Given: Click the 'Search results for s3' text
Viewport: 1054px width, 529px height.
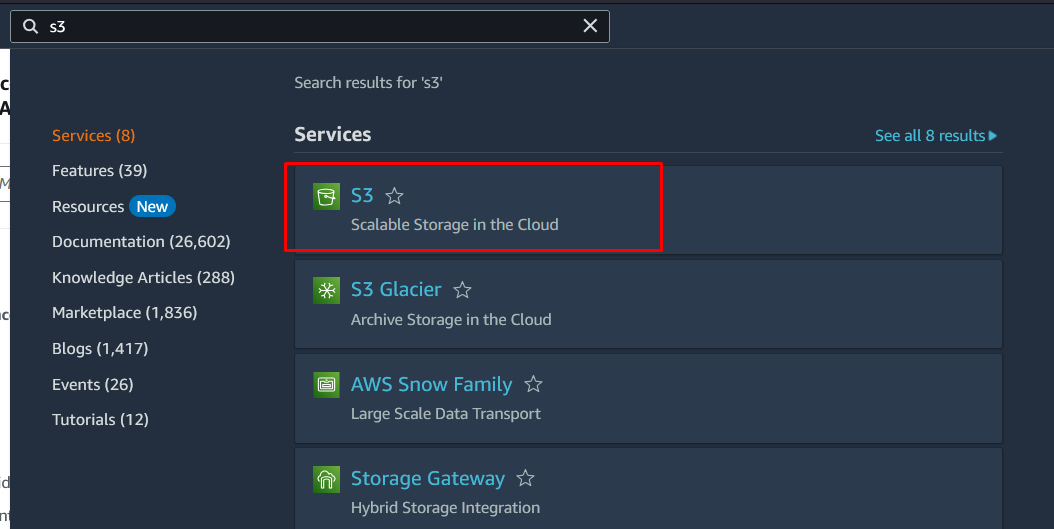Looking at the screenshot, I should [x=368, y=83].
